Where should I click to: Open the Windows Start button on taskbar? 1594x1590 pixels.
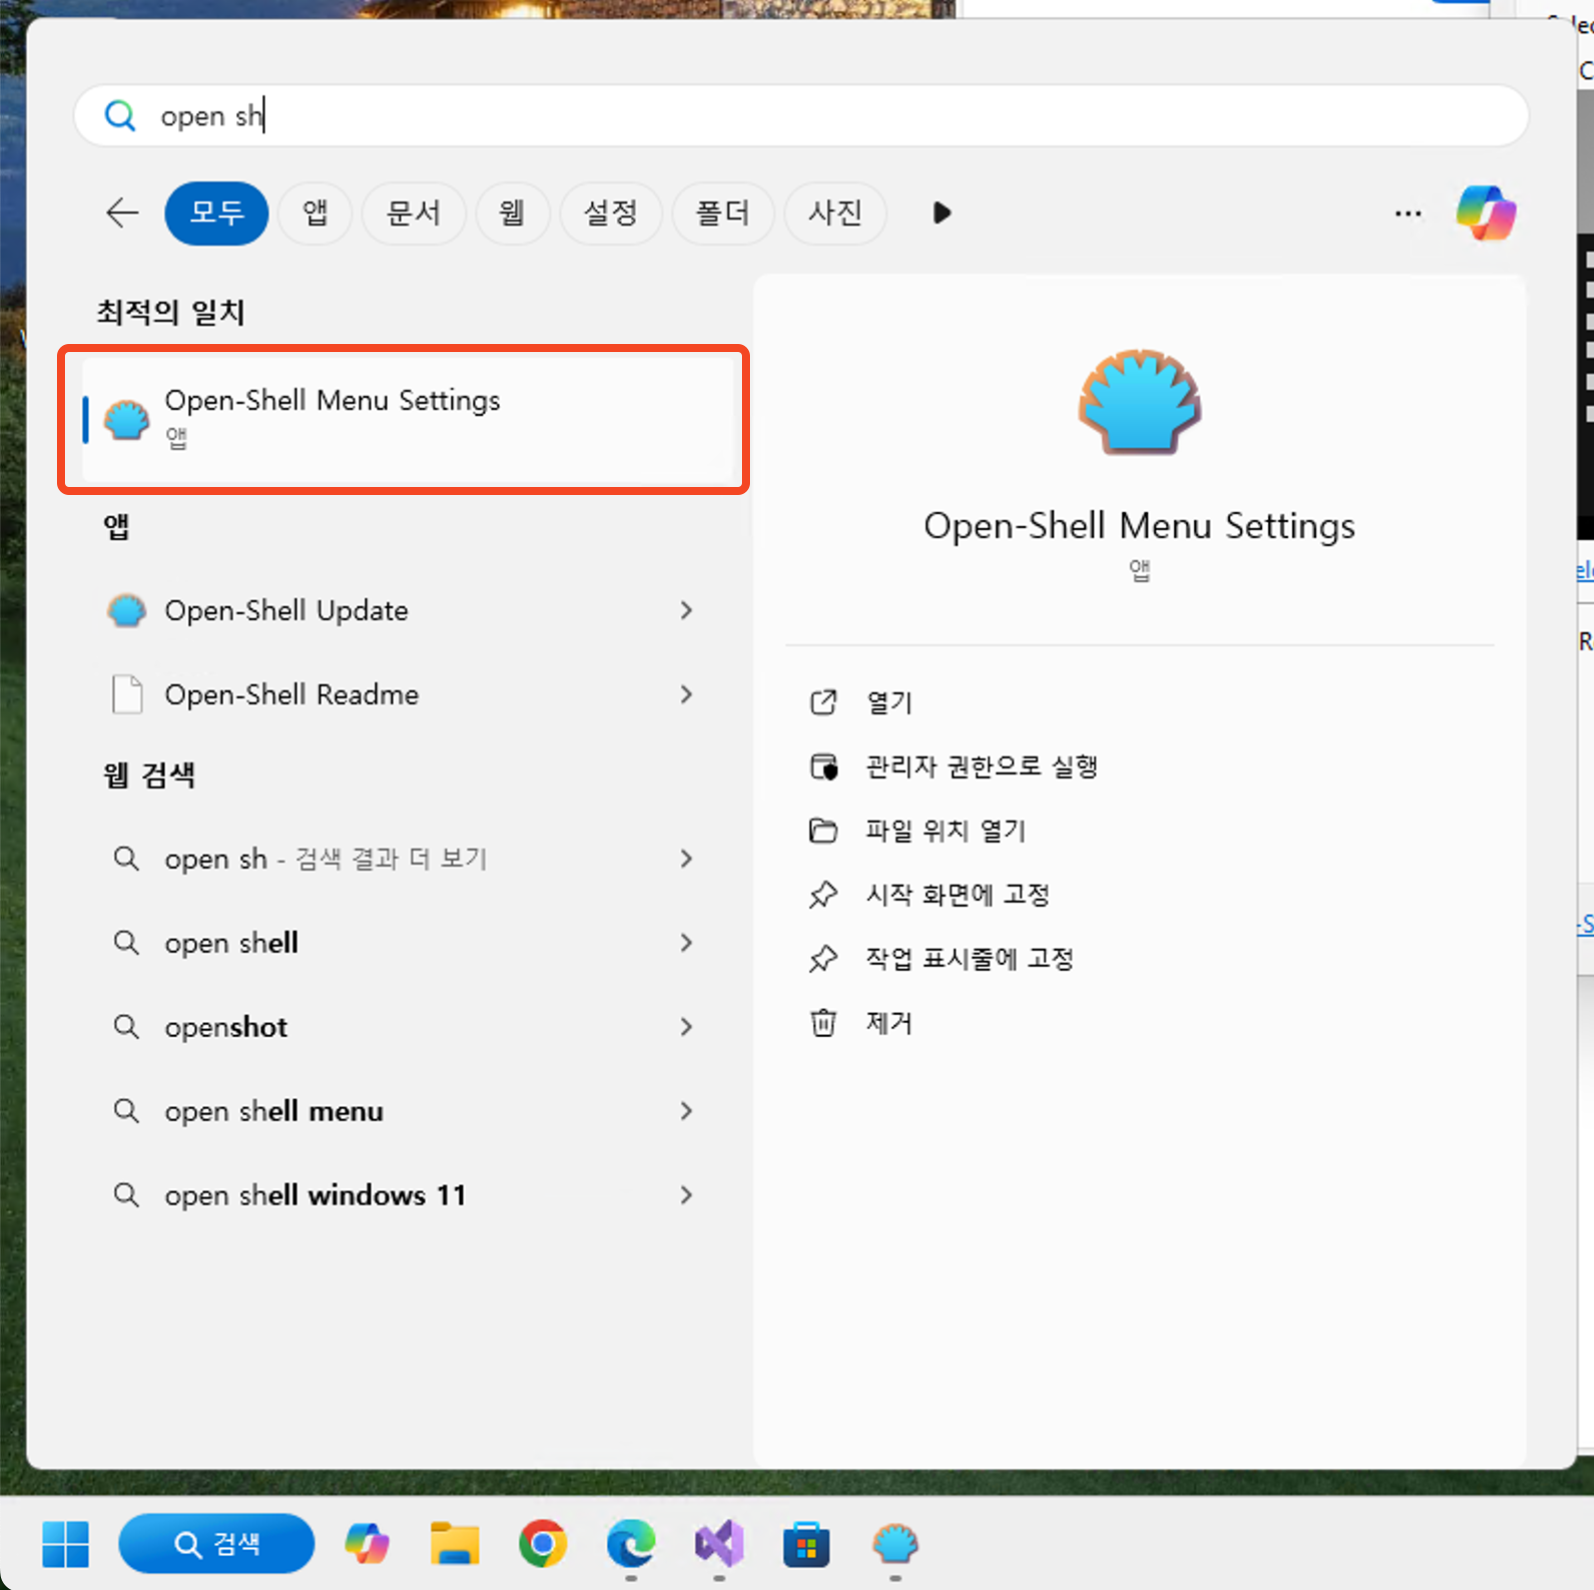tap(66, 1544)
